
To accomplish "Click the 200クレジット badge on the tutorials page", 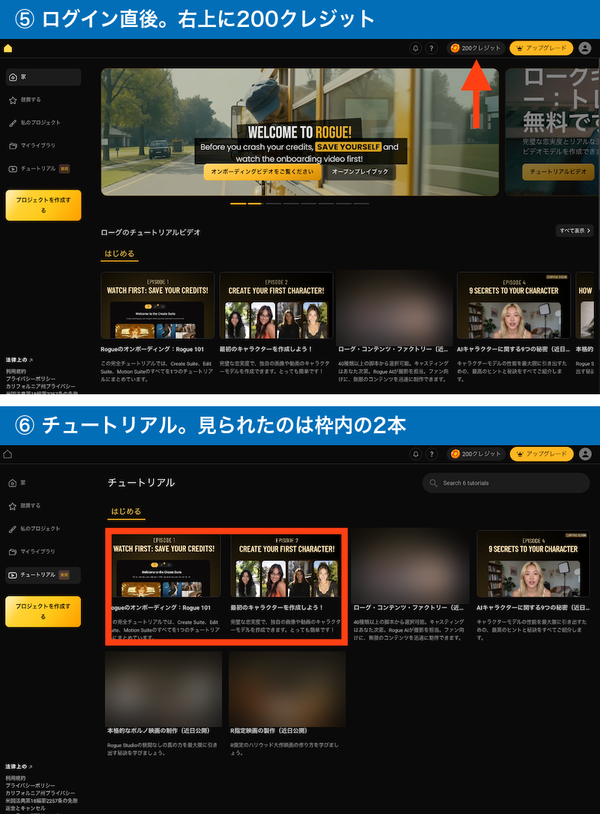I will pos(476,454).
